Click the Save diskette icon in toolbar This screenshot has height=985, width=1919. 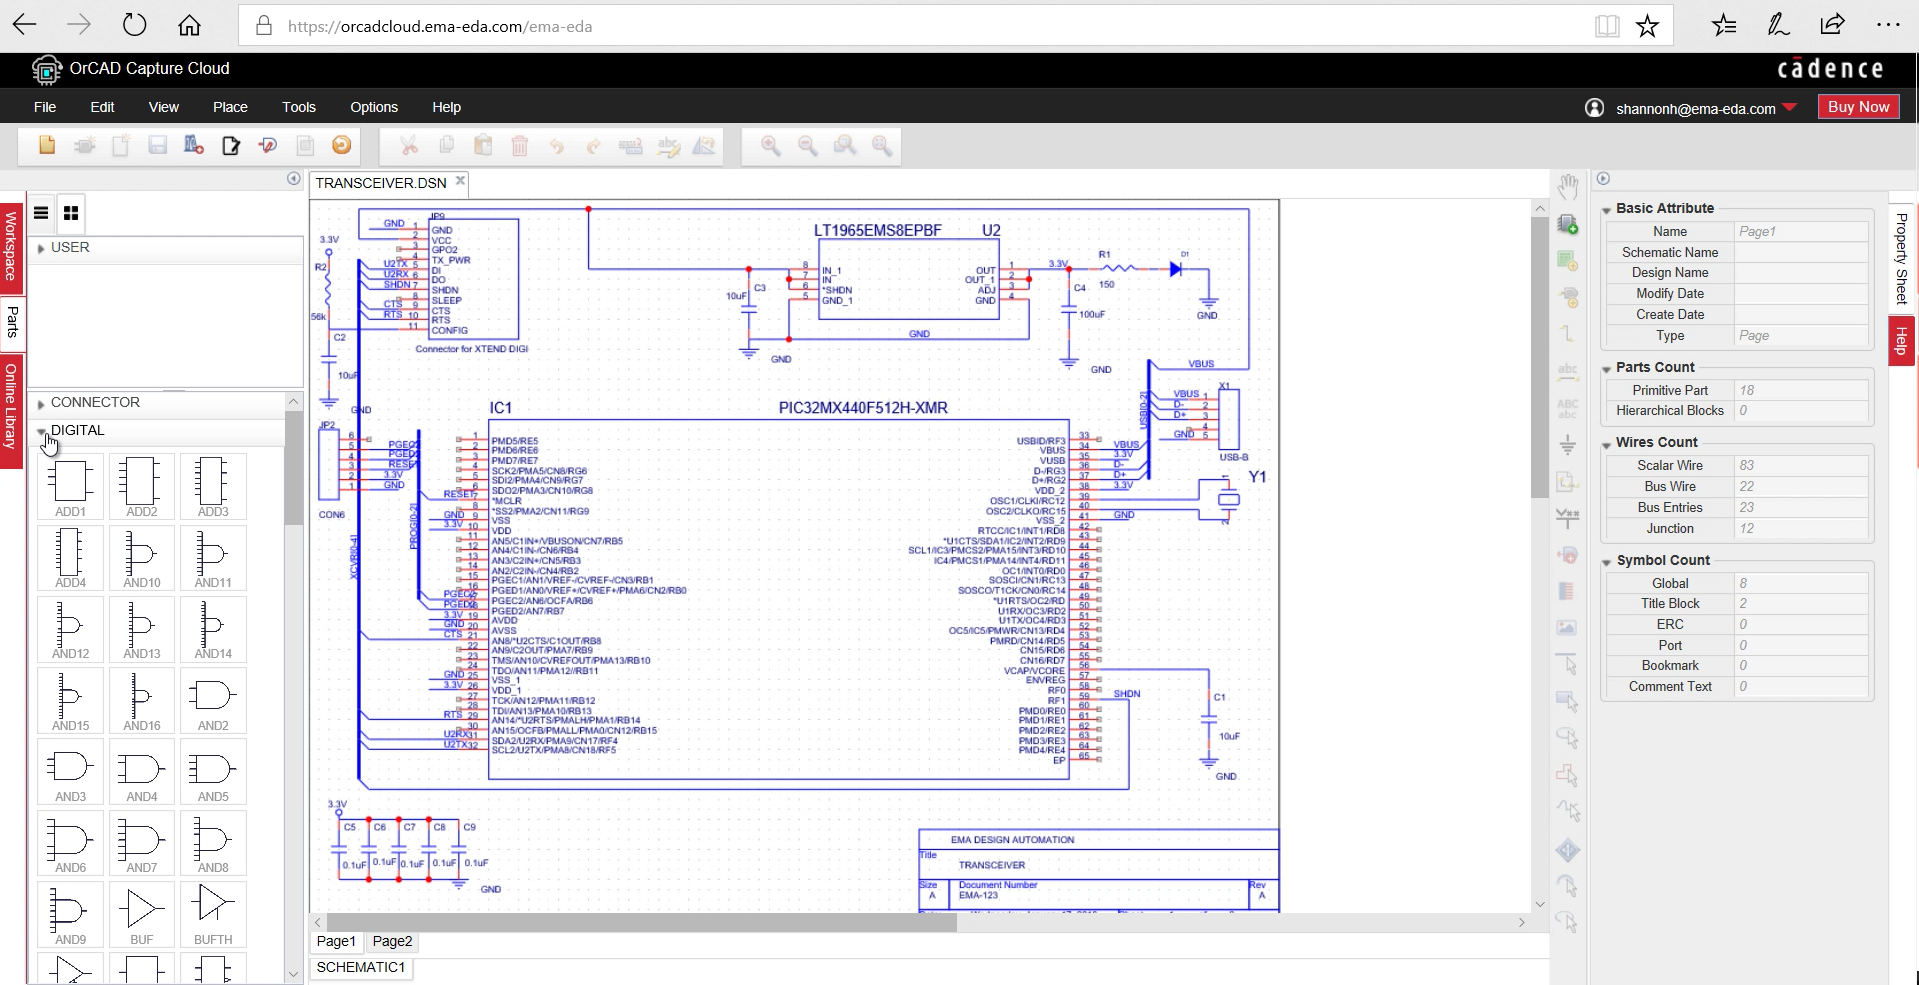(157, 146)
